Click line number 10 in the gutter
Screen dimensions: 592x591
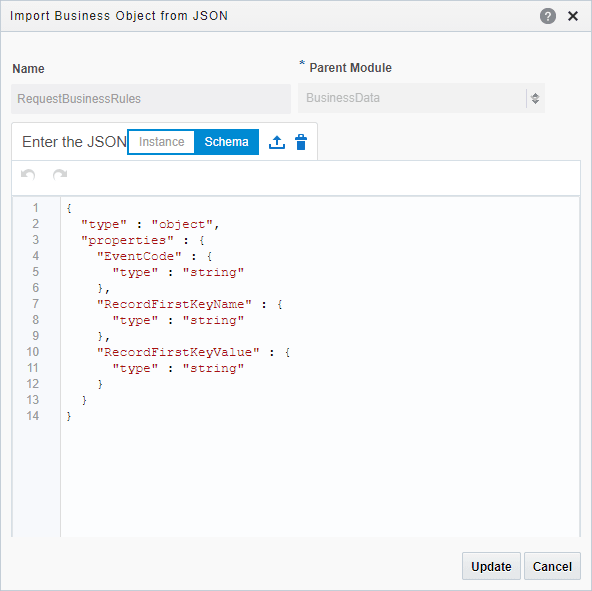click(x=33, y=352)
